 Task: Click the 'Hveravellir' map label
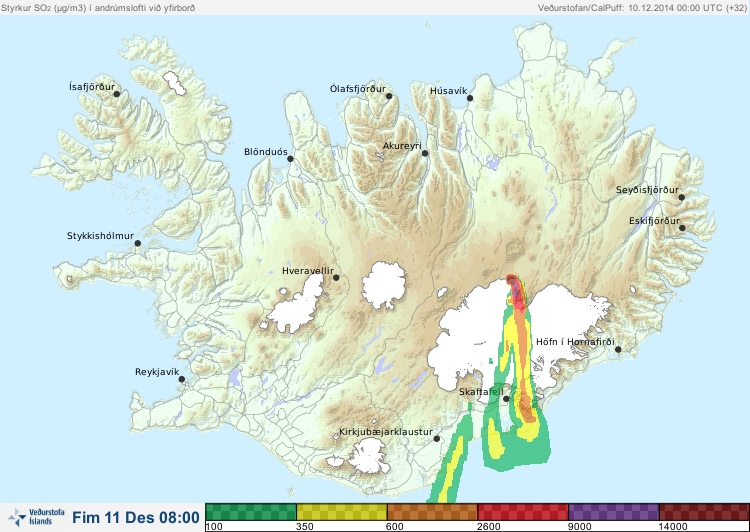(x=308, y=271)
